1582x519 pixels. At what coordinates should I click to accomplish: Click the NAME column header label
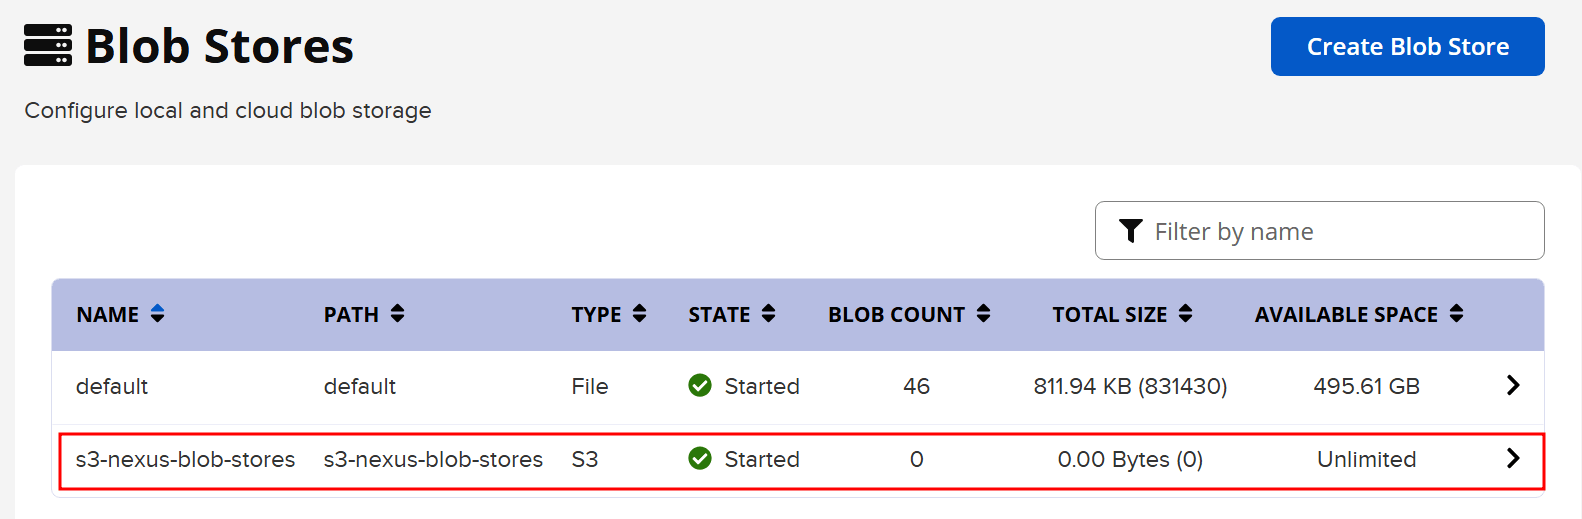(x=108, y=315)
